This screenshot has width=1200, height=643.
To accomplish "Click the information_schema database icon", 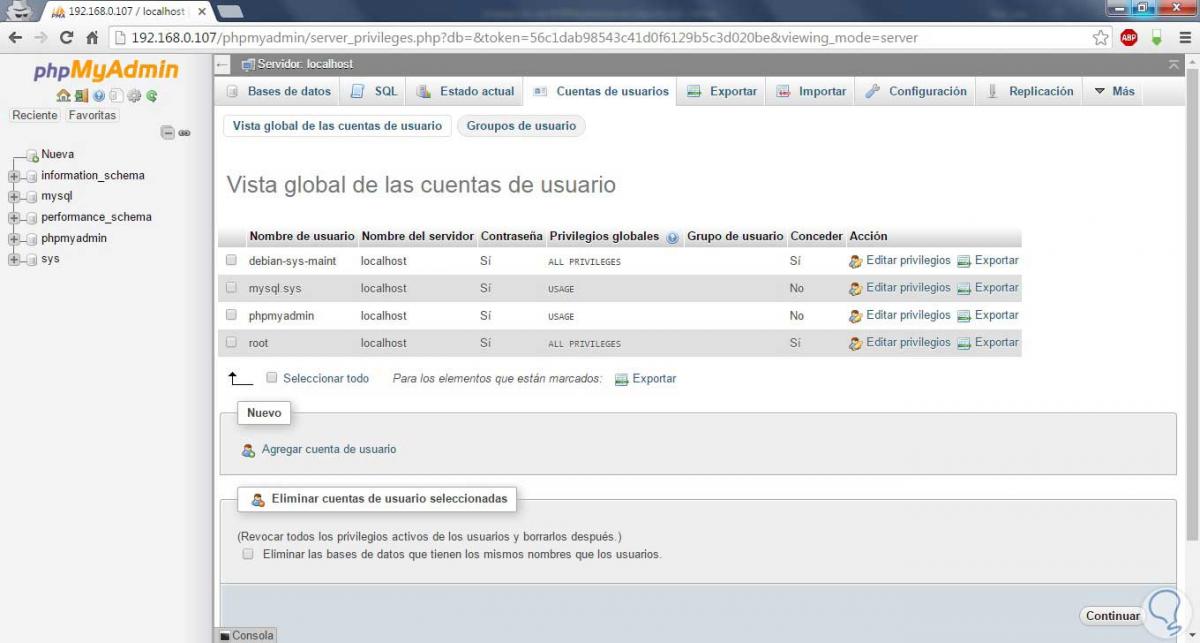I will point(32,176).
